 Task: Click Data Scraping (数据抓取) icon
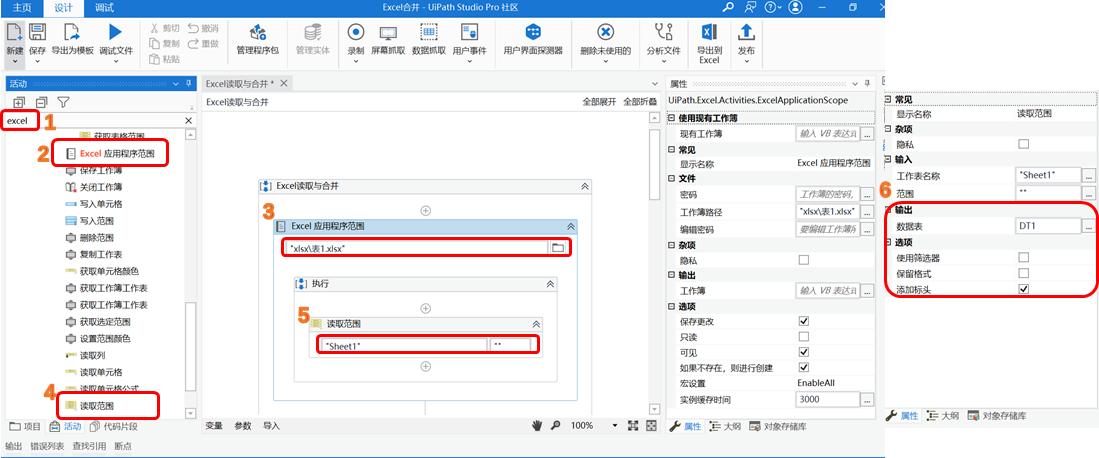click(x=429, y=32)
